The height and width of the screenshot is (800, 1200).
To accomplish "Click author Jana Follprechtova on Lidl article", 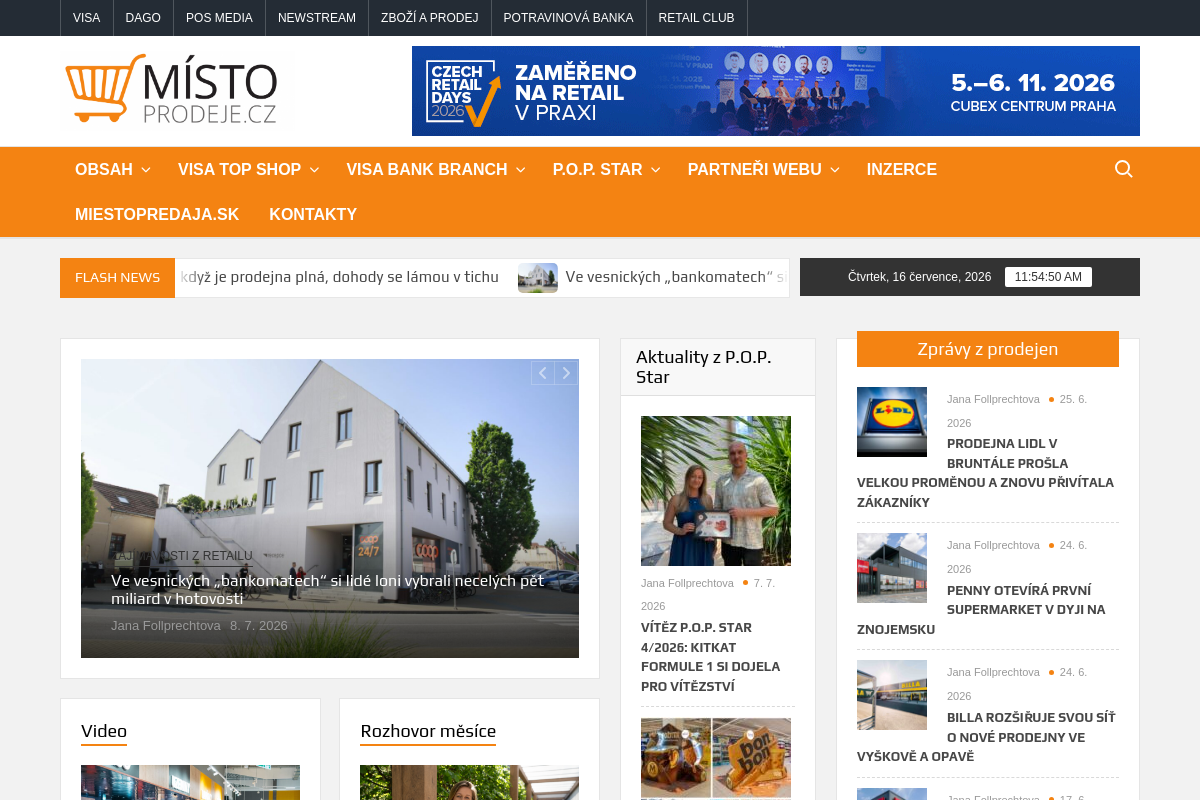I will 993,399.
